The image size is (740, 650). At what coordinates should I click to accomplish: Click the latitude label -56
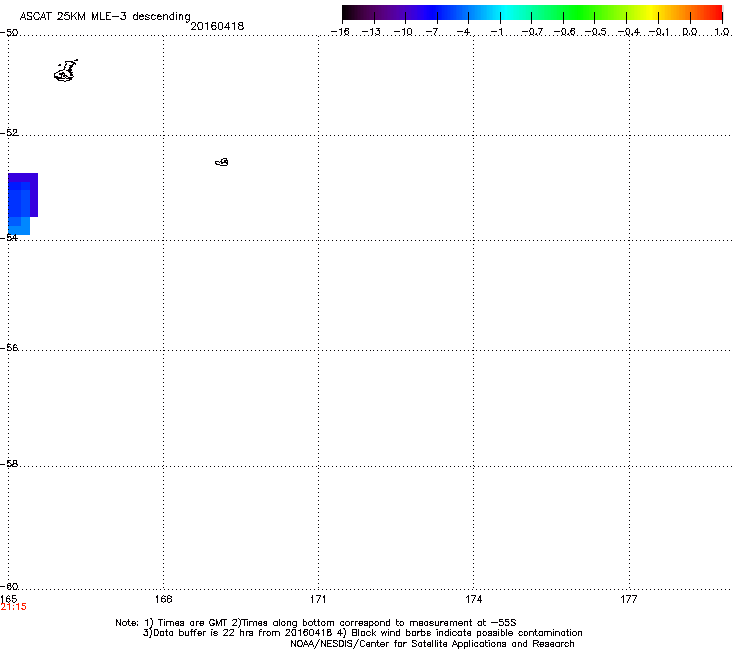pyautogui.click(x=9, y=348)
